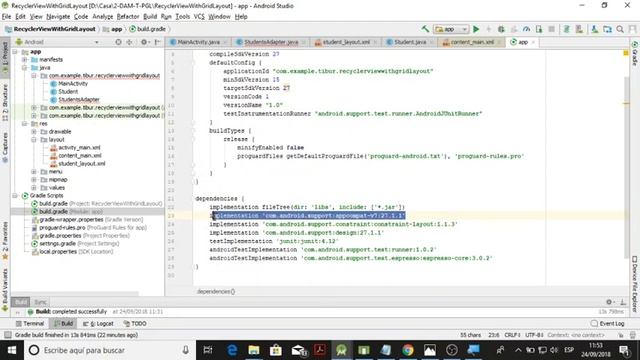Click Hide Project panel icon
This screenshot has width=640, height=360.
click(x=157, y=42)
